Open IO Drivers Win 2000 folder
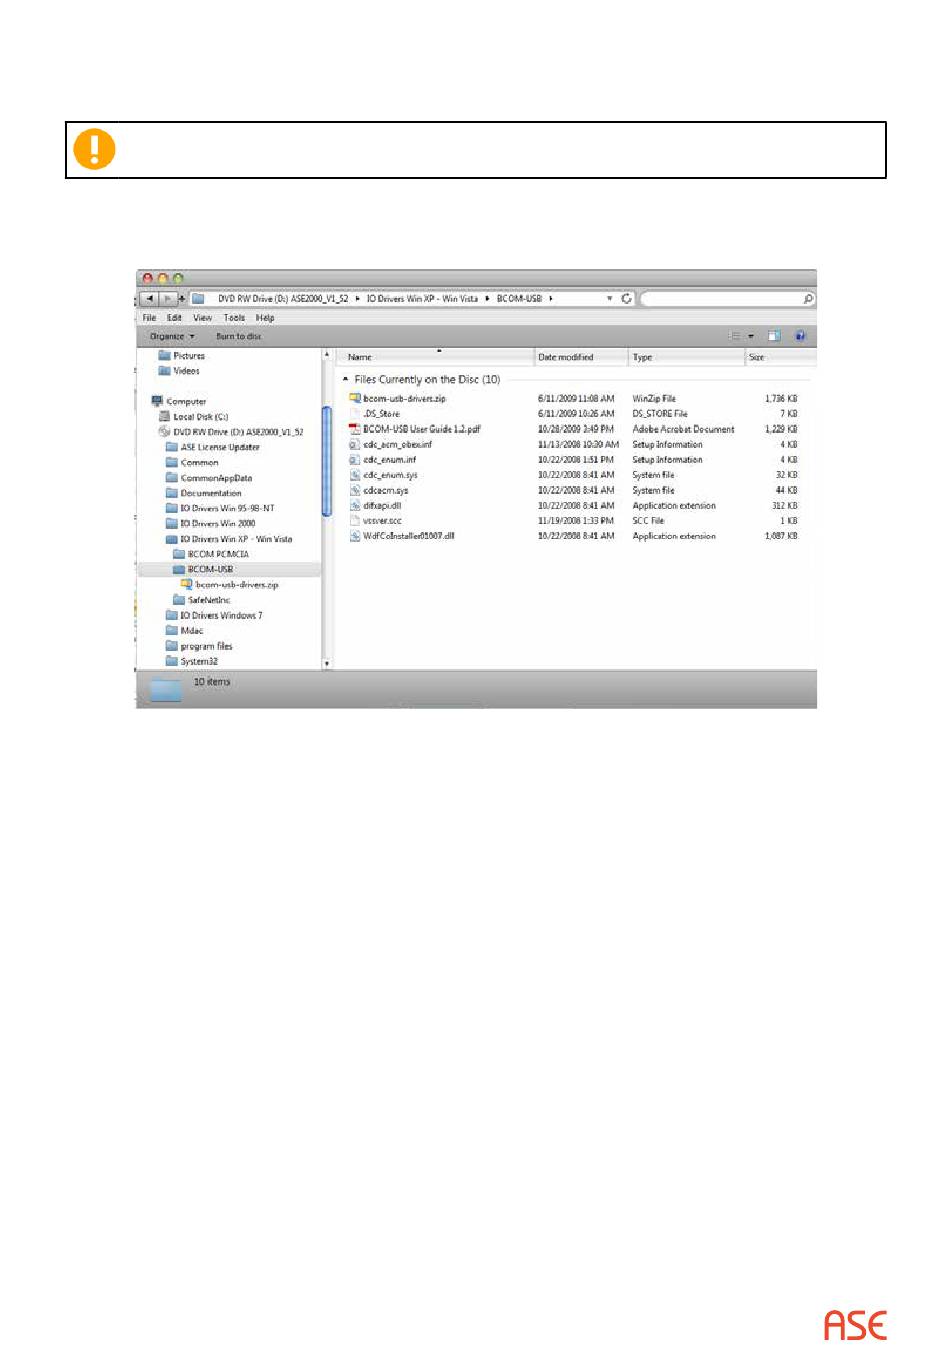950x1353 pixels. coord(217,524)
